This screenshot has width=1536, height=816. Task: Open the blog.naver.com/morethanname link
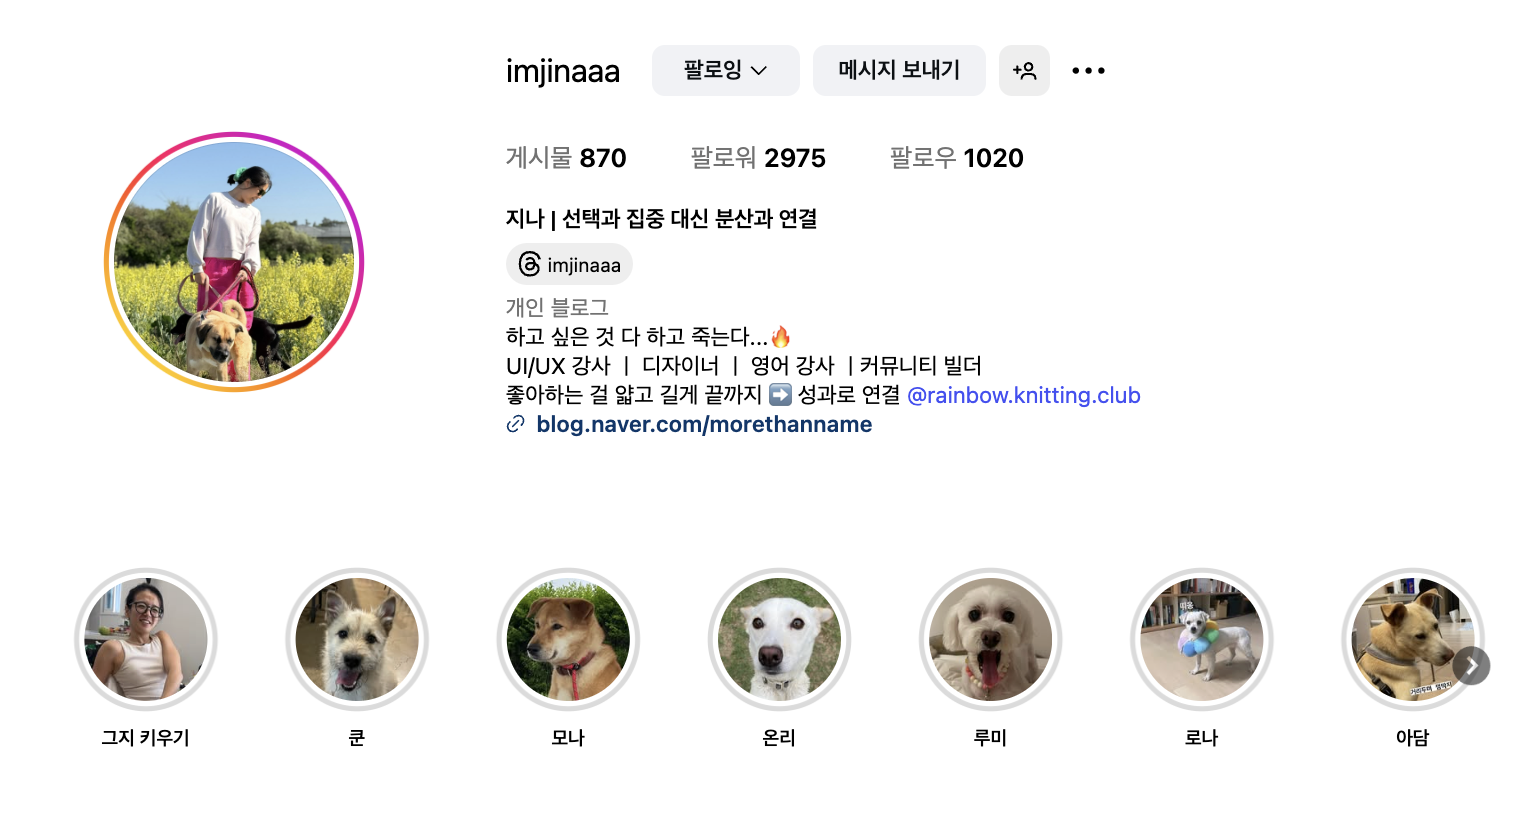(x=704, y=424)
